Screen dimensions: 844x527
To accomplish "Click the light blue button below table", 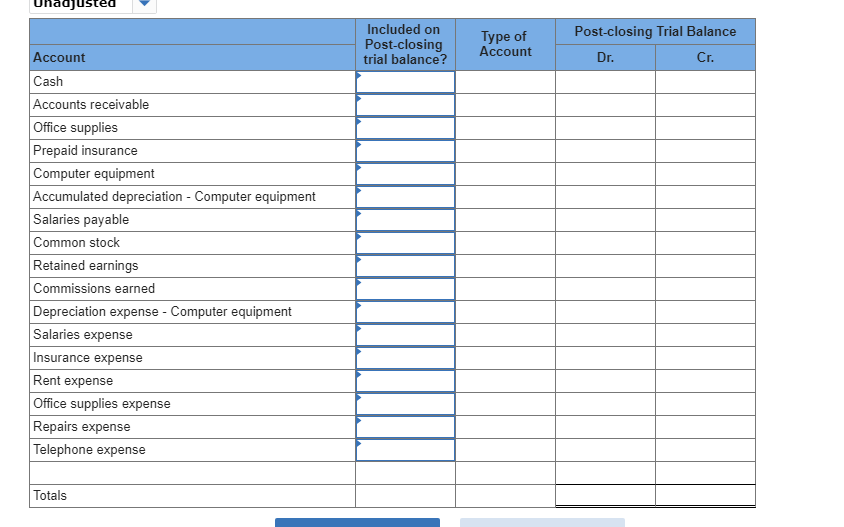I will [x=543, y=523].
